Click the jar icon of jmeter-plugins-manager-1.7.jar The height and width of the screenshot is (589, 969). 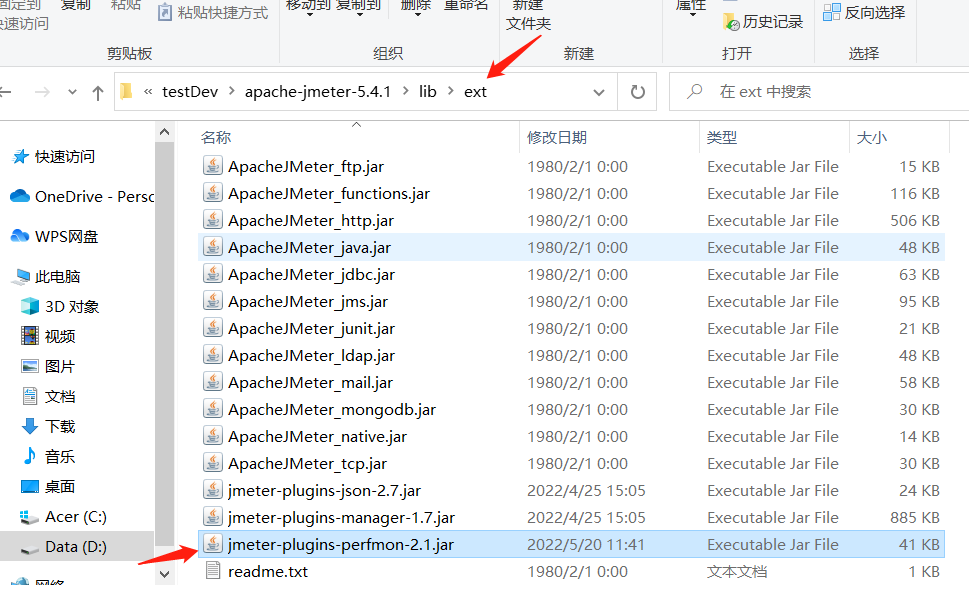pos(213,517)
